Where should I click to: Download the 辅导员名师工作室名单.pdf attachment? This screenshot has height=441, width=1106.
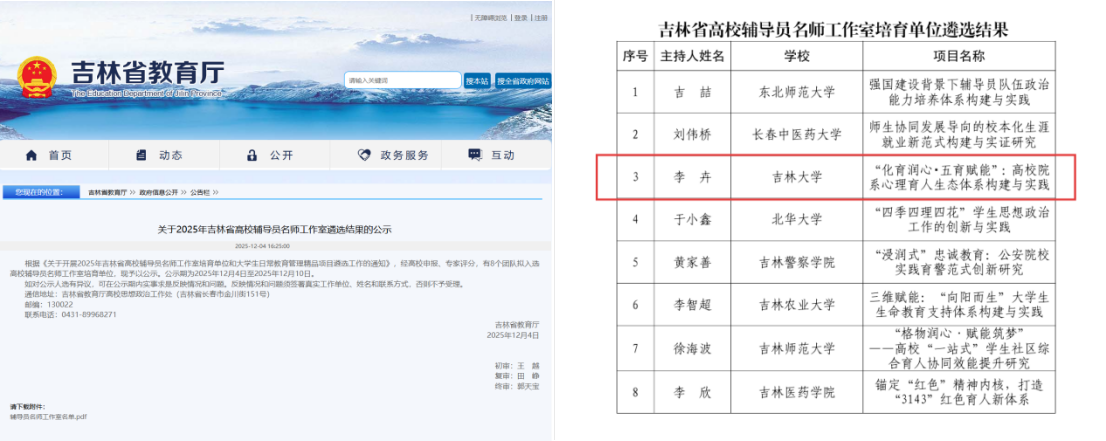coord(49,416)
